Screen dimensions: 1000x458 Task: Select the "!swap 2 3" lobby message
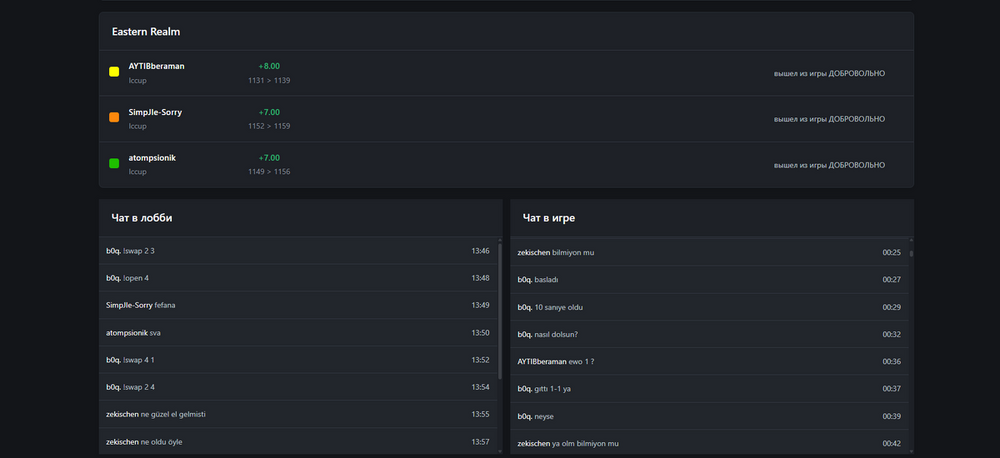[x=138, y=250]
